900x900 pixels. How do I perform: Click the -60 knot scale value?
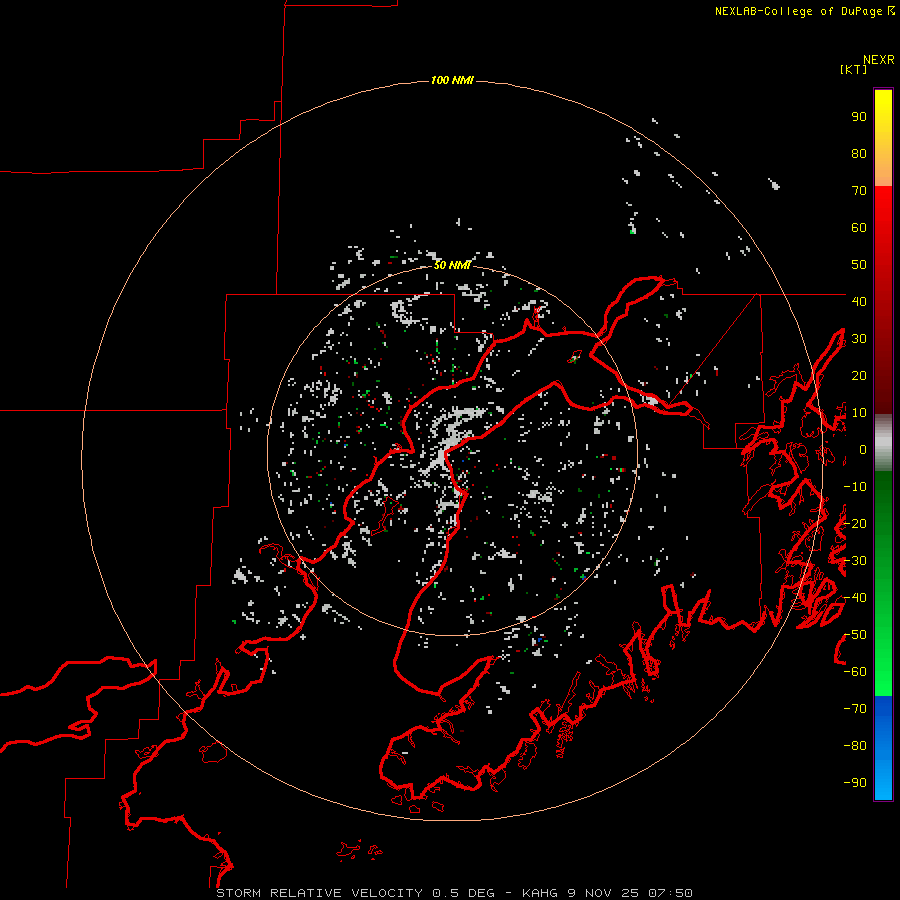click(855, 672)
